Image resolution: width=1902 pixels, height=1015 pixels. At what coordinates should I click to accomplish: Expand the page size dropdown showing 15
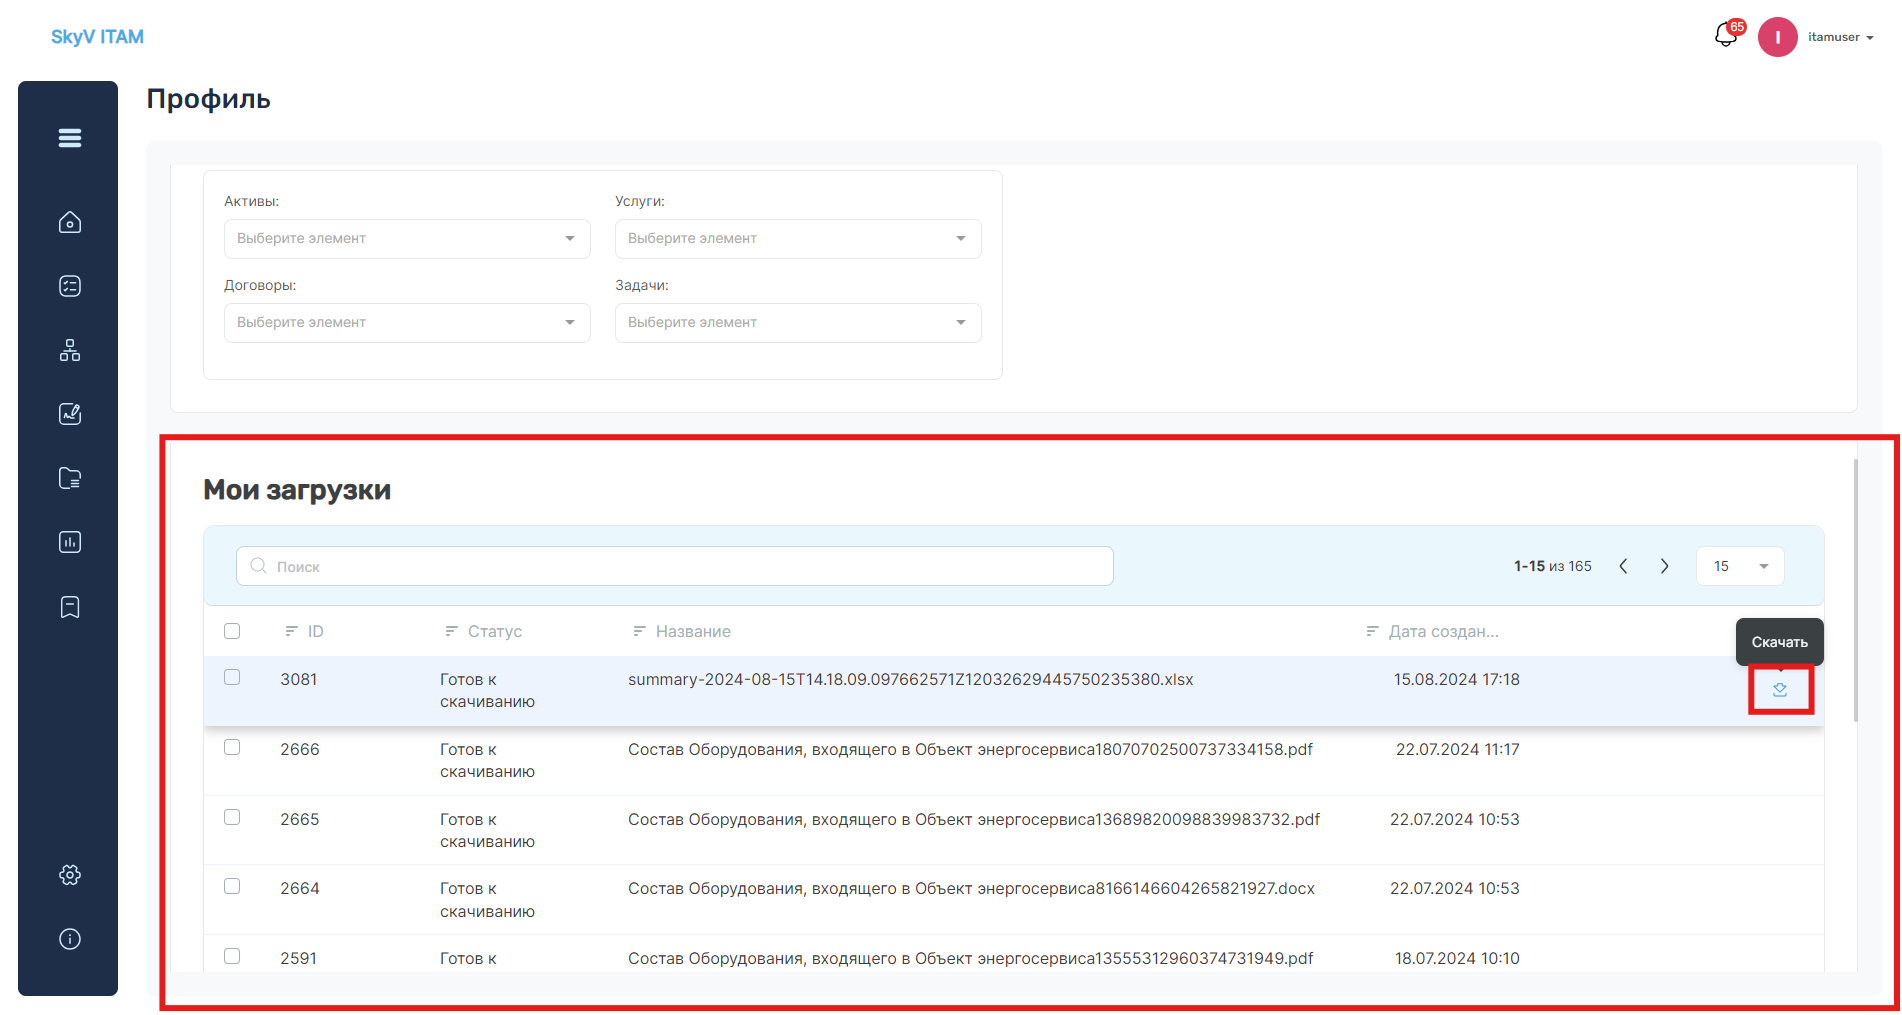1740,566
